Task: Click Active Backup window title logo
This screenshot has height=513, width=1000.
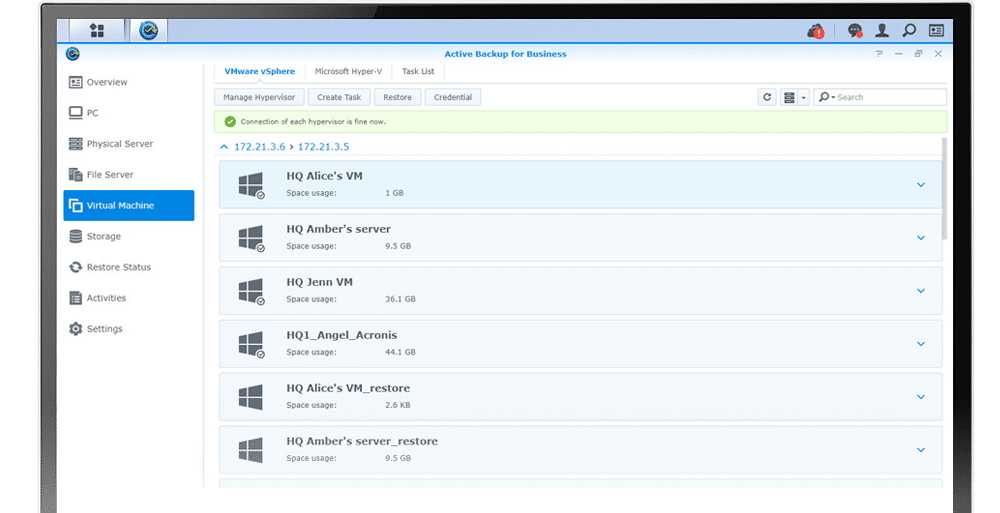Action: (73, 54)
